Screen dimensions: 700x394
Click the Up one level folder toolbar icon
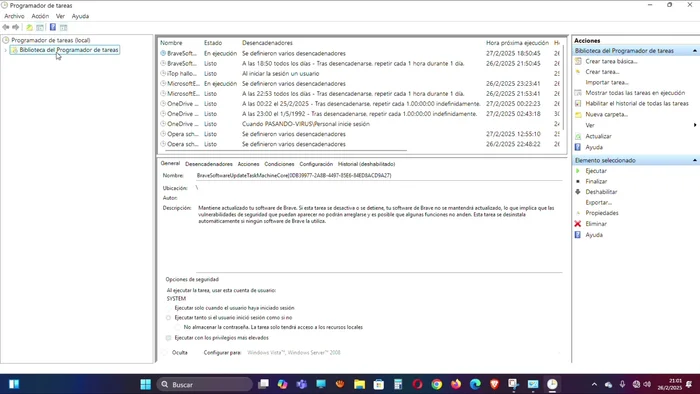pos(29,27)
